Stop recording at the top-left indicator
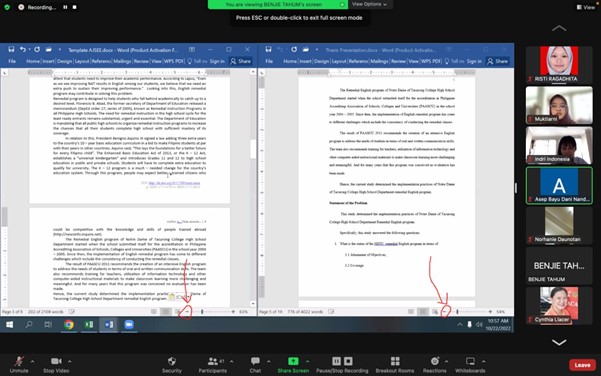This screenshot has width=601, height=376. click(x=74, y=7)
